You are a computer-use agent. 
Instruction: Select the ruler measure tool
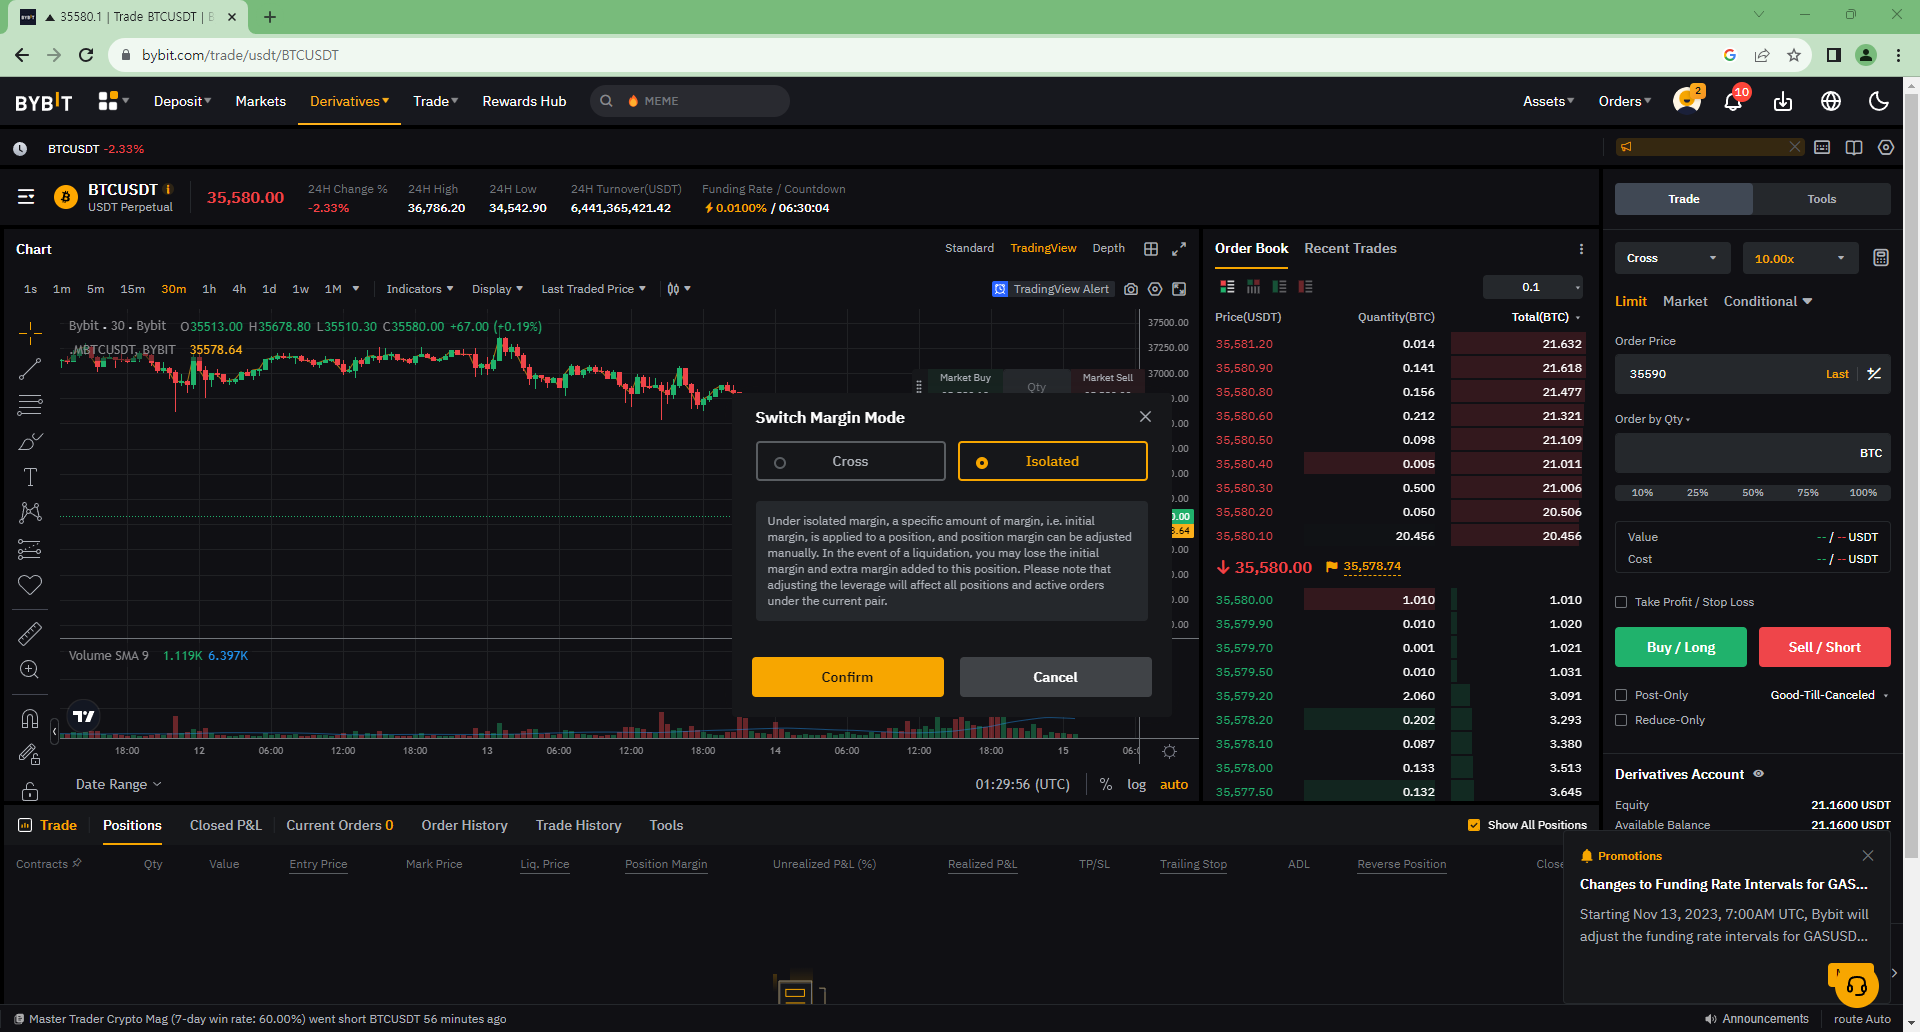[30, 633]
